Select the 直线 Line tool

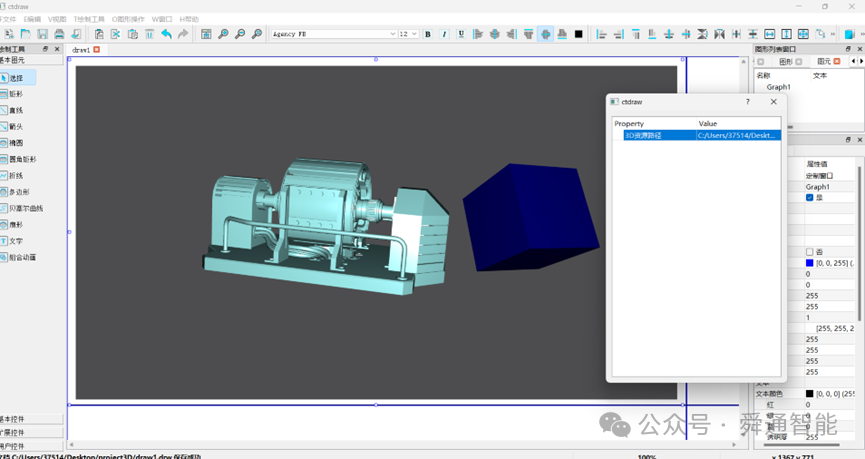tap(12, 110)
